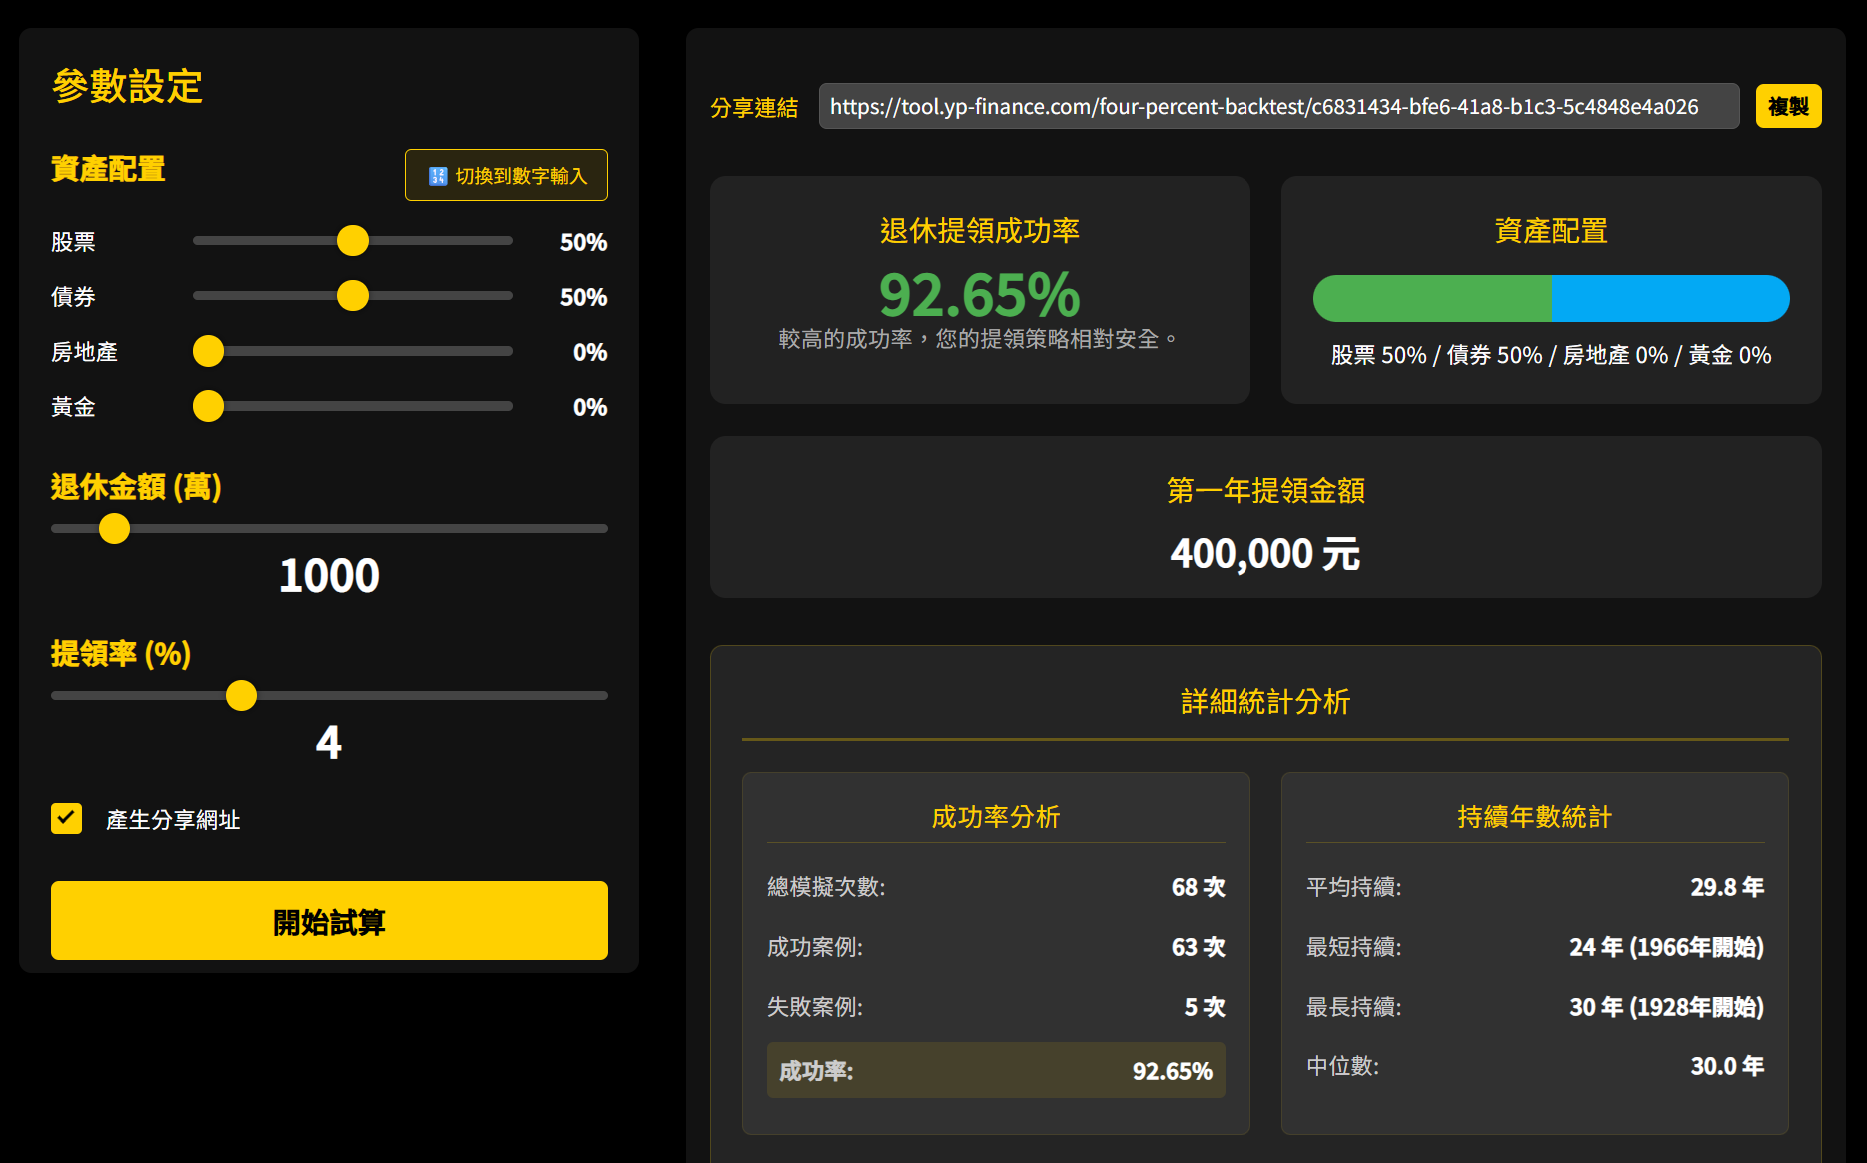This screenshot has height=1163, width=1867.
Task: Click the 股票 50% / 債券 50% allocation summary text
Action: (1551, 355)
